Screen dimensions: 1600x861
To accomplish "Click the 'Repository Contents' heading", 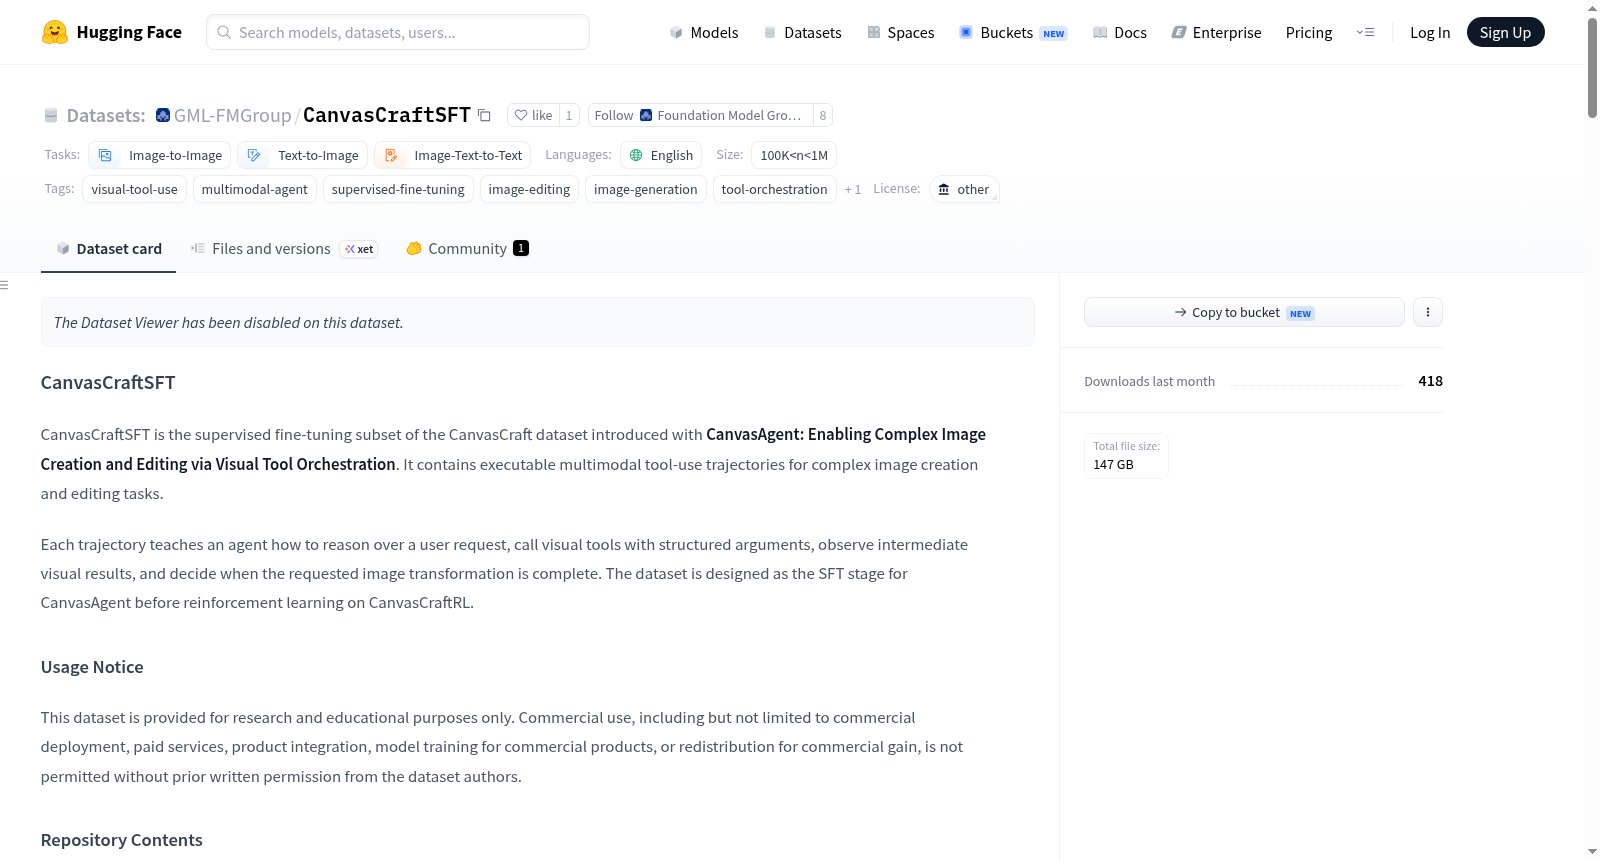I will (122, 840).
